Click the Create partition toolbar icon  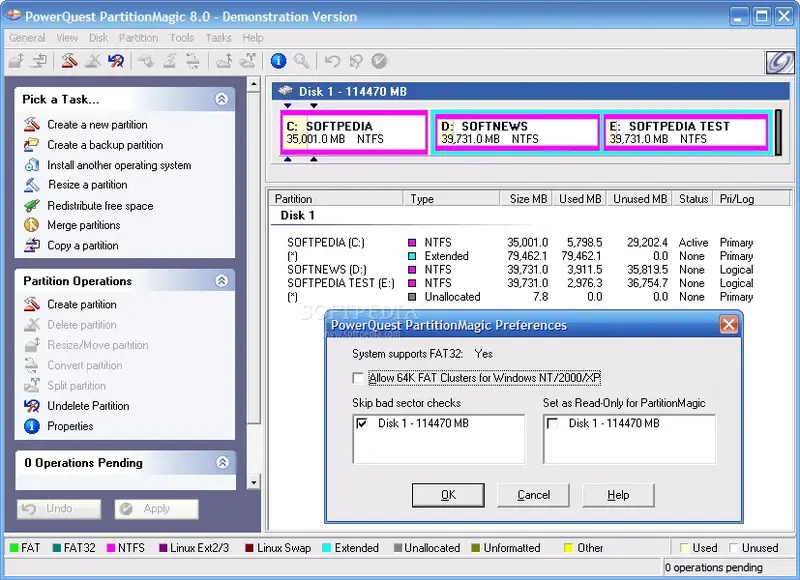(69, 61)
